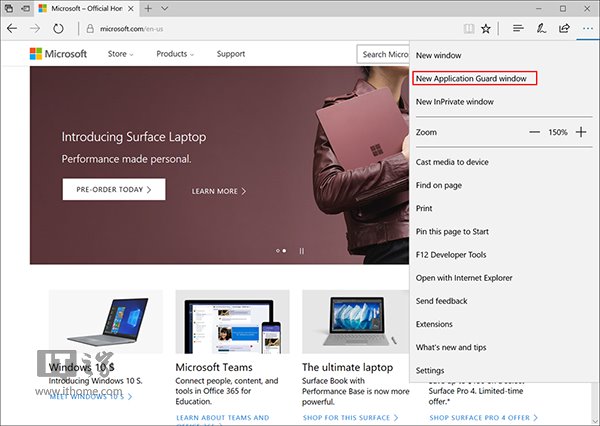600x426 pixels.
Task: Select the first carousel dot
Action: [278, 251]
